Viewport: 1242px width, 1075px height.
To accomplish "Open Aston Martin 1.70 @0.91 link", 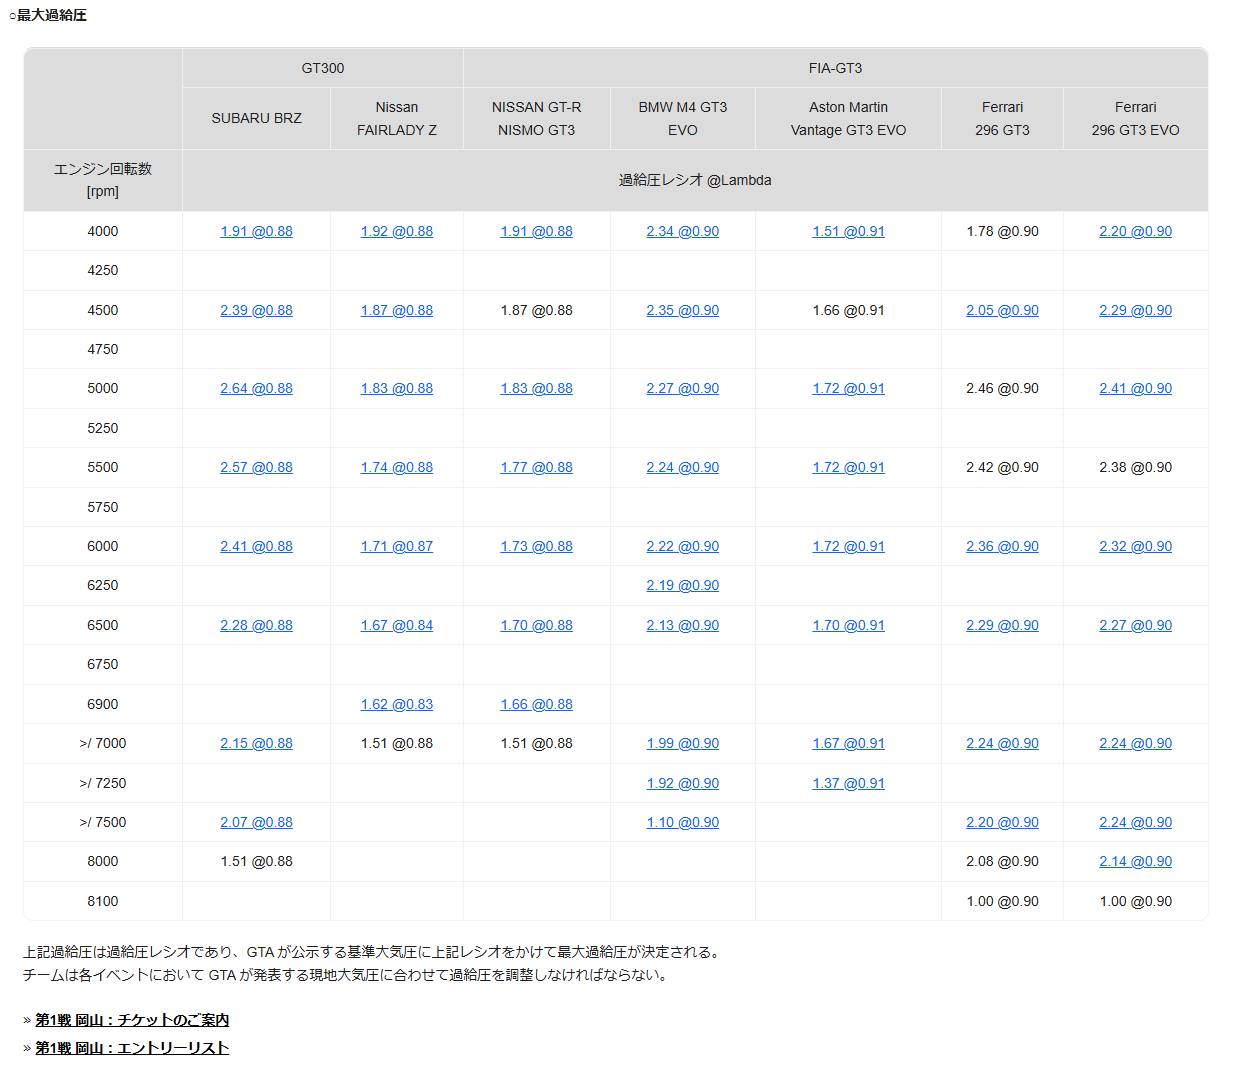I will pos(849,625).
